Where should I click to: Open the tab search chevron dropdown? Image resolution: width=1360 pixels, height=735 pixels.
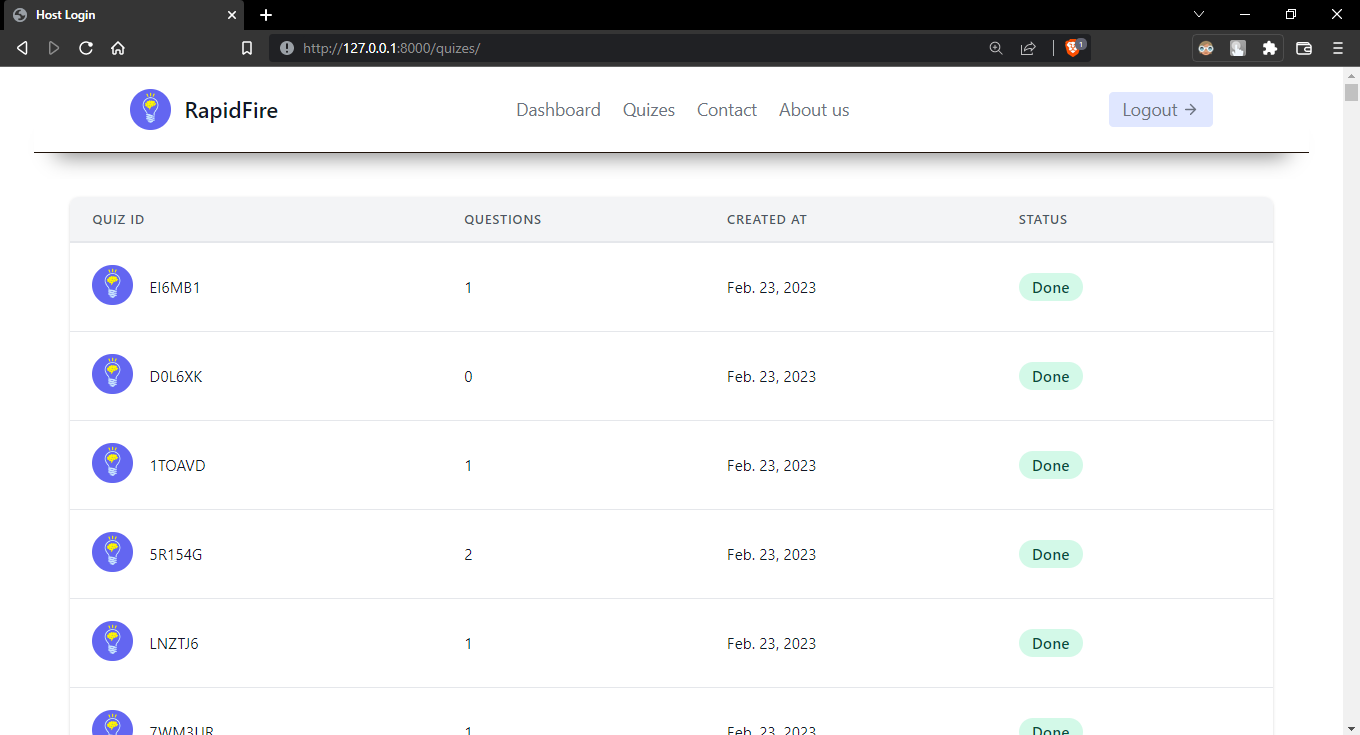coord(1198,15)
